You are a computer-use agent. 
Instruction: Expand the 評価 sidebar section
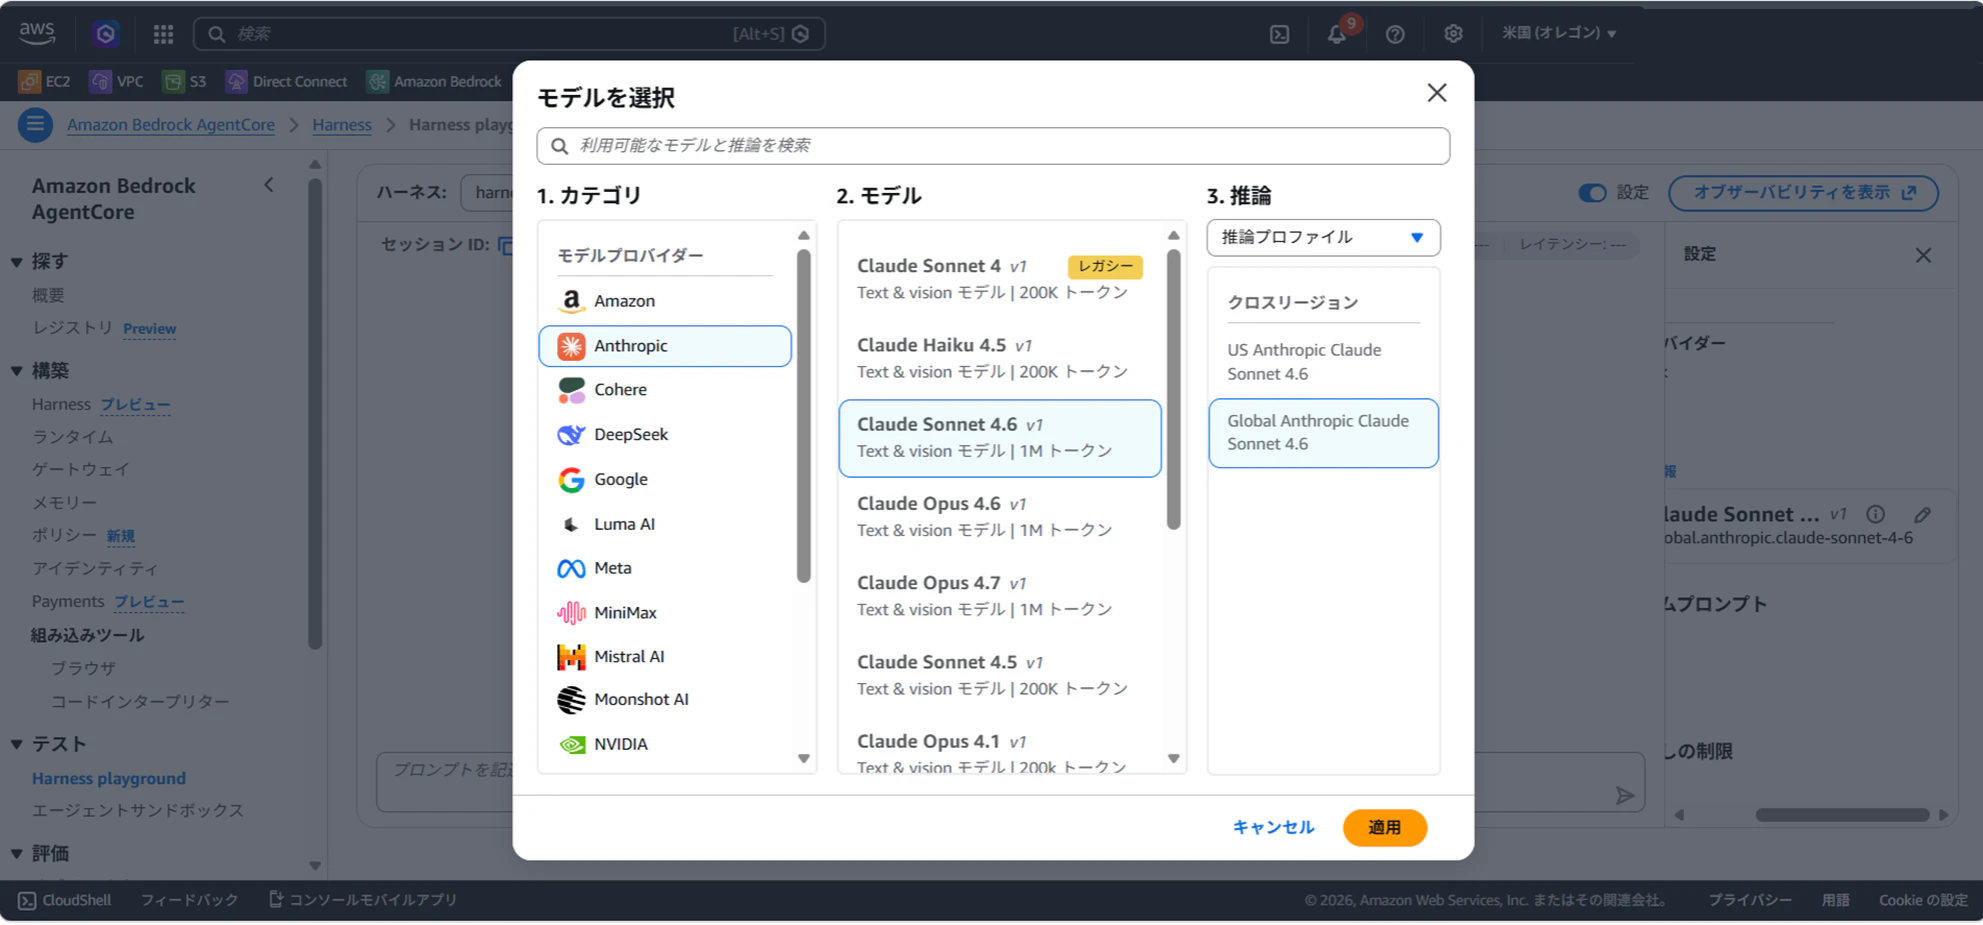click(17, 854)
